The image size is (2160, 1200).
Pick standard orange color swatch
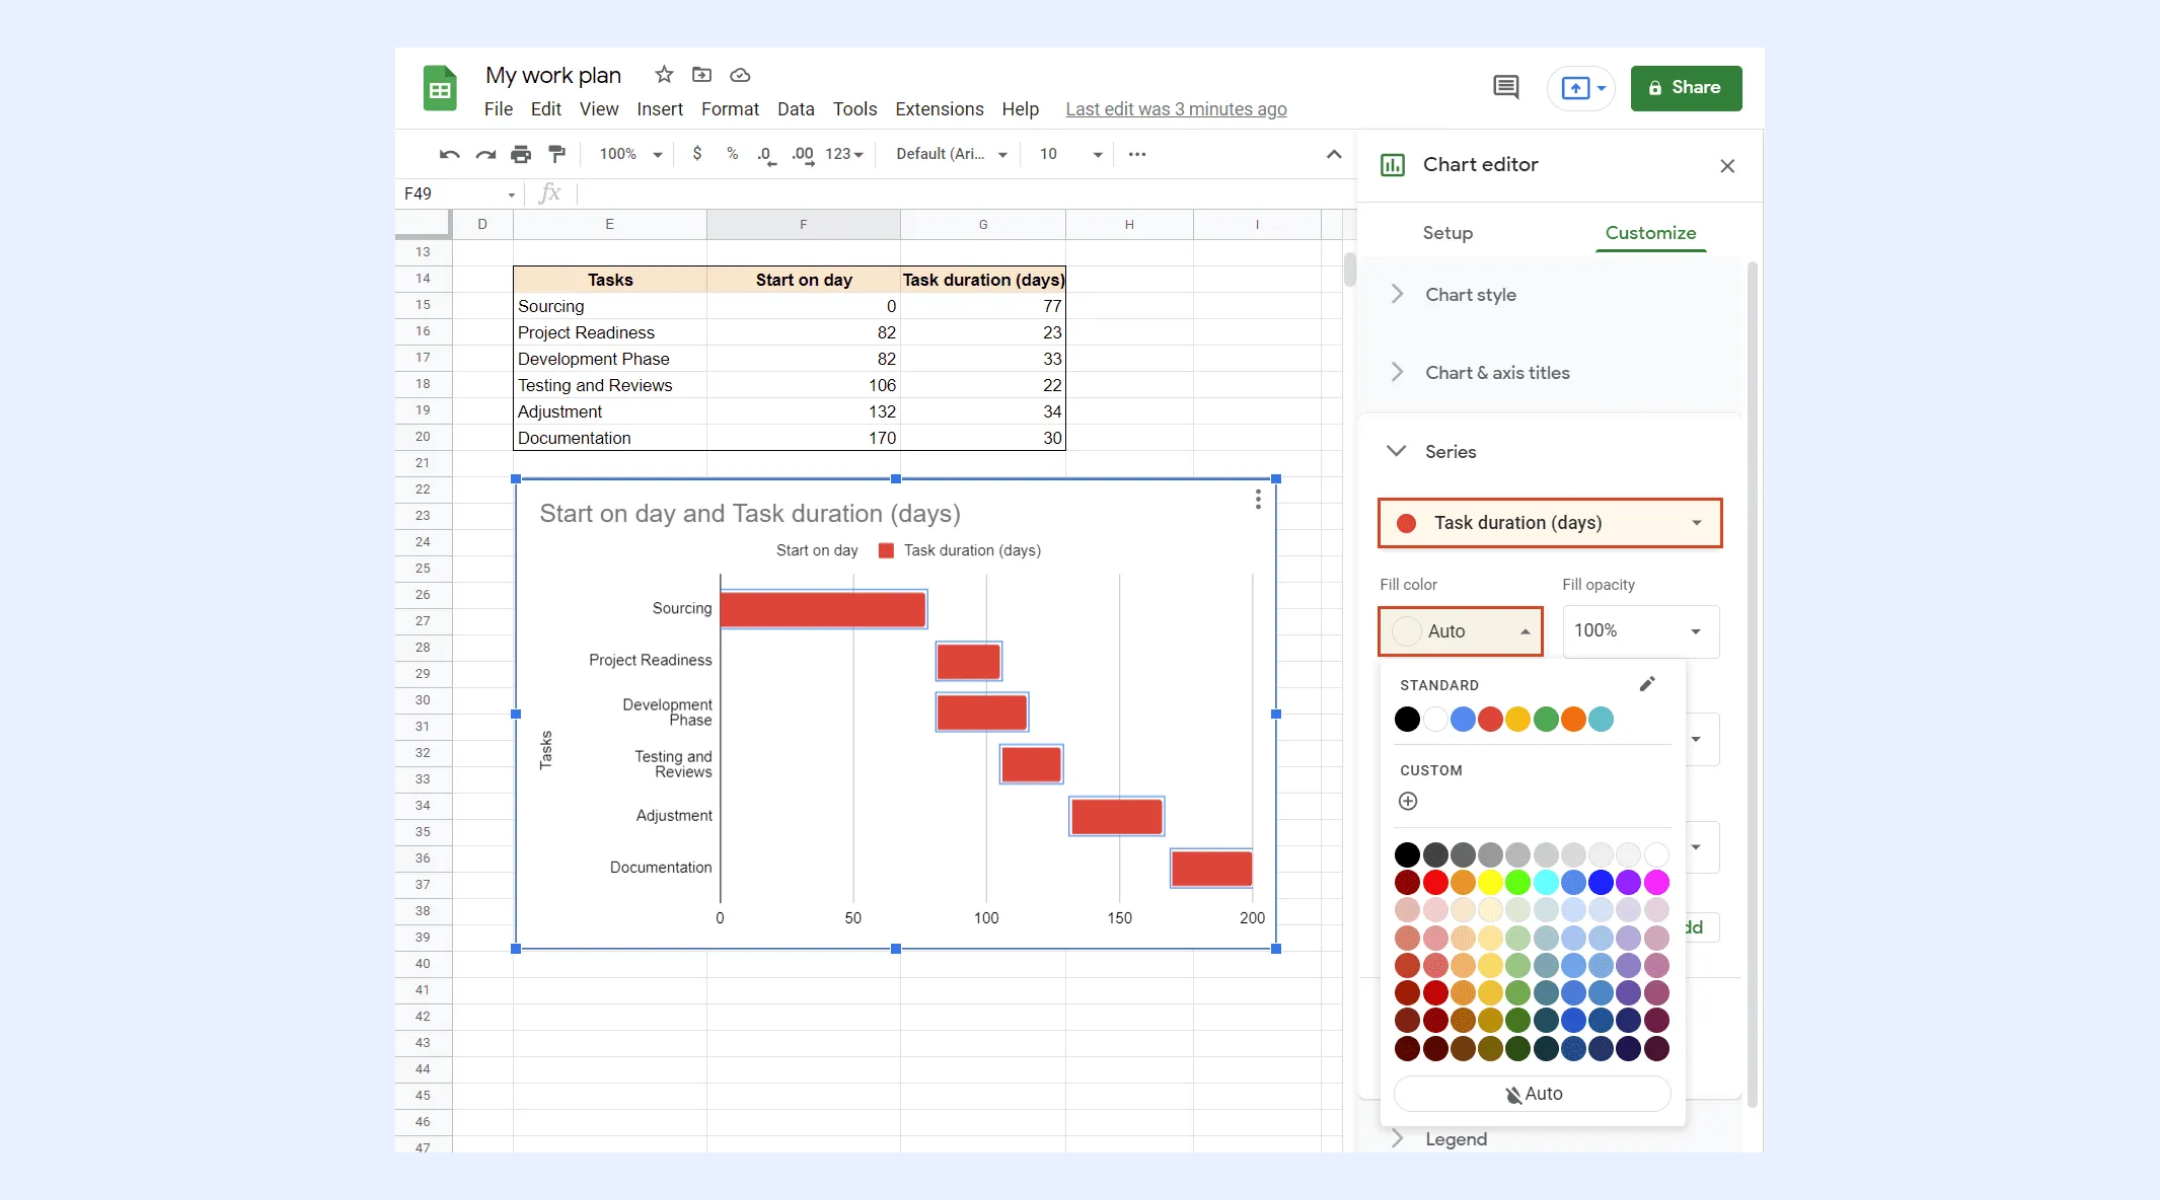[1573, 719]
